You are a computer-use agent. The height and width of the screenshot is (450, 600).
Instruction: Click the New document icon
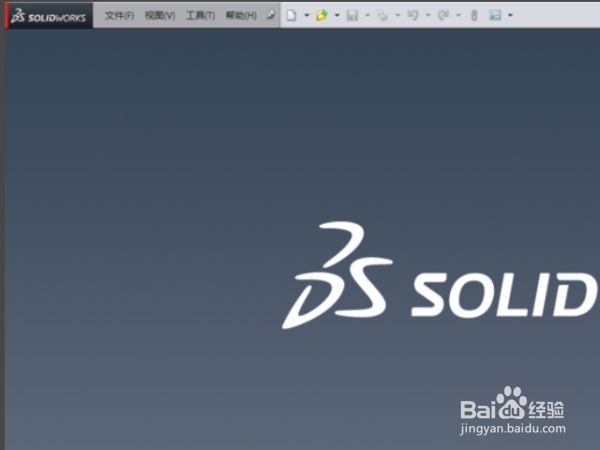click(292, 15)
